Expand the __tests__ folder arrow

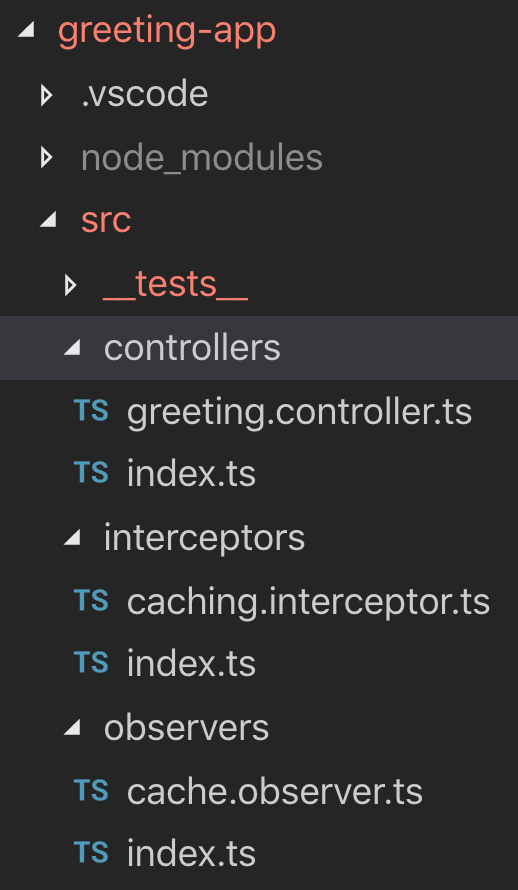click(70, 285)
